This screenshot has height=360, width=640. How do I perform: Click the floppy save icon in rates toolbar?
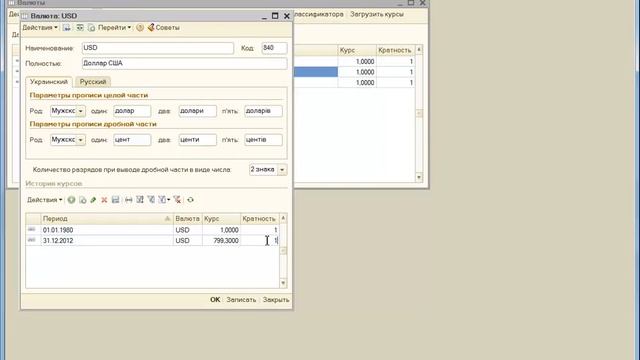click(x=116, y=200)
